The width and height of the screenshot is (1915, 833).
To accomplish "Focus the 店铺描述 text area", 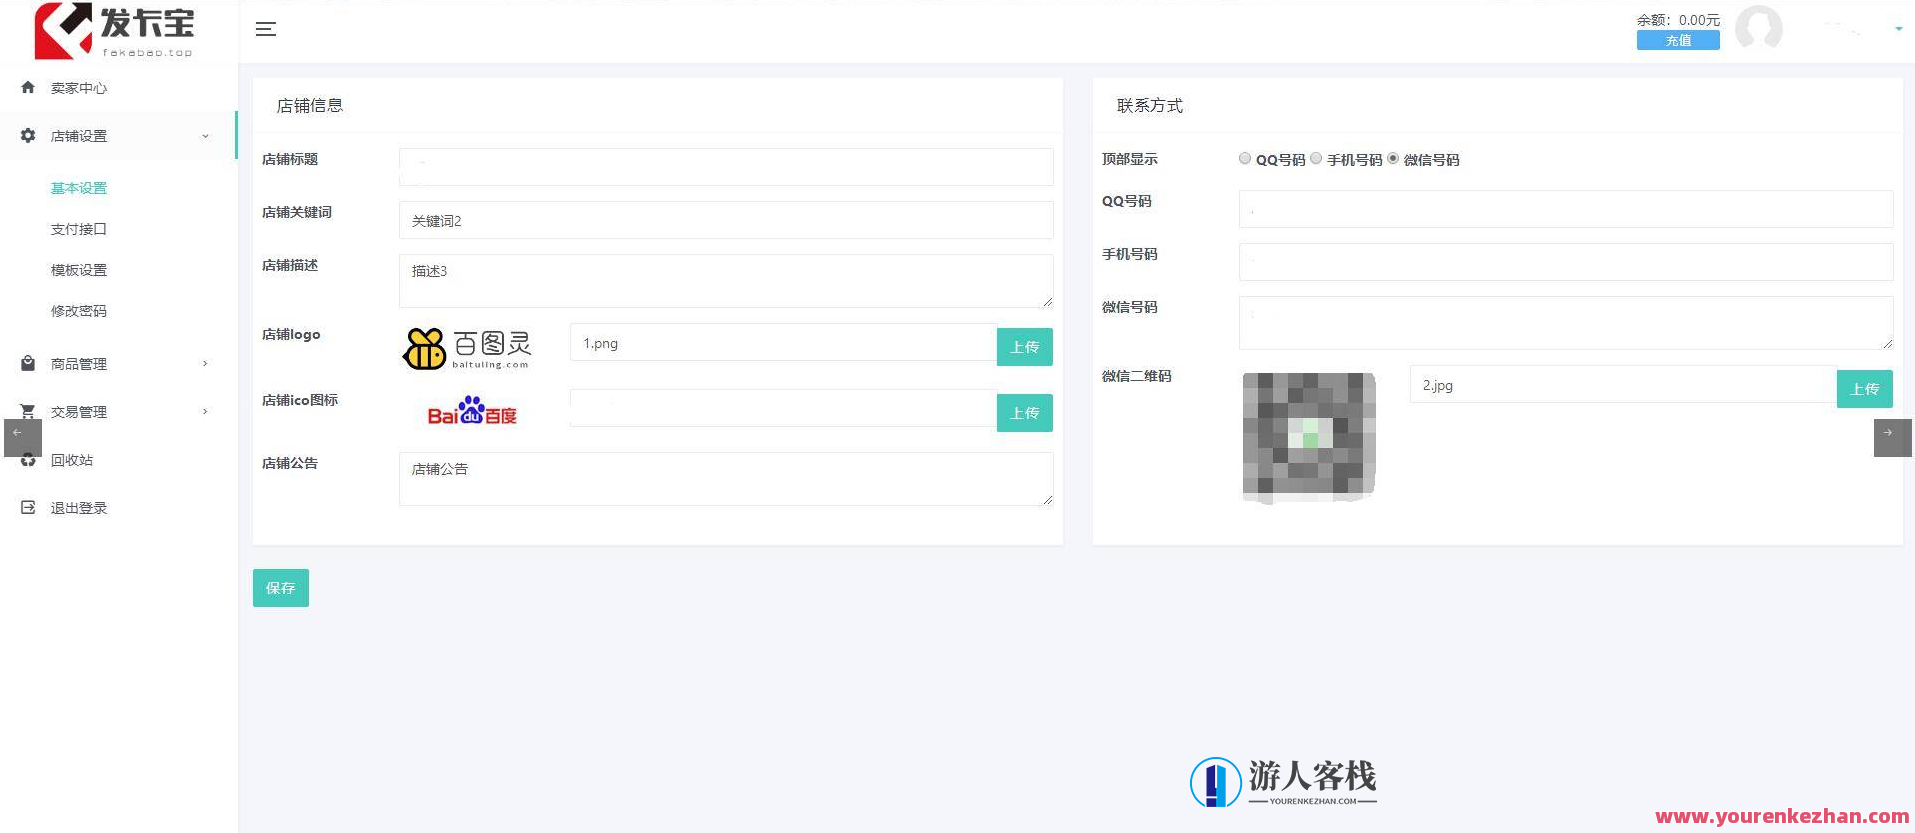I will click(726, 281).
